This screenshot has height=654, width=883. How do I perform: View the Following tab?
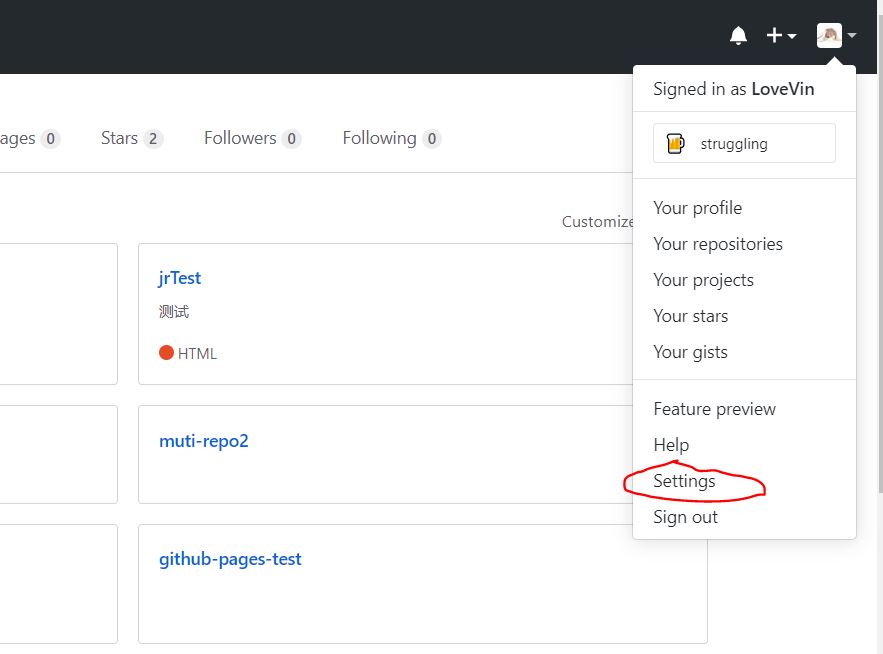click(x=390, y=138)
